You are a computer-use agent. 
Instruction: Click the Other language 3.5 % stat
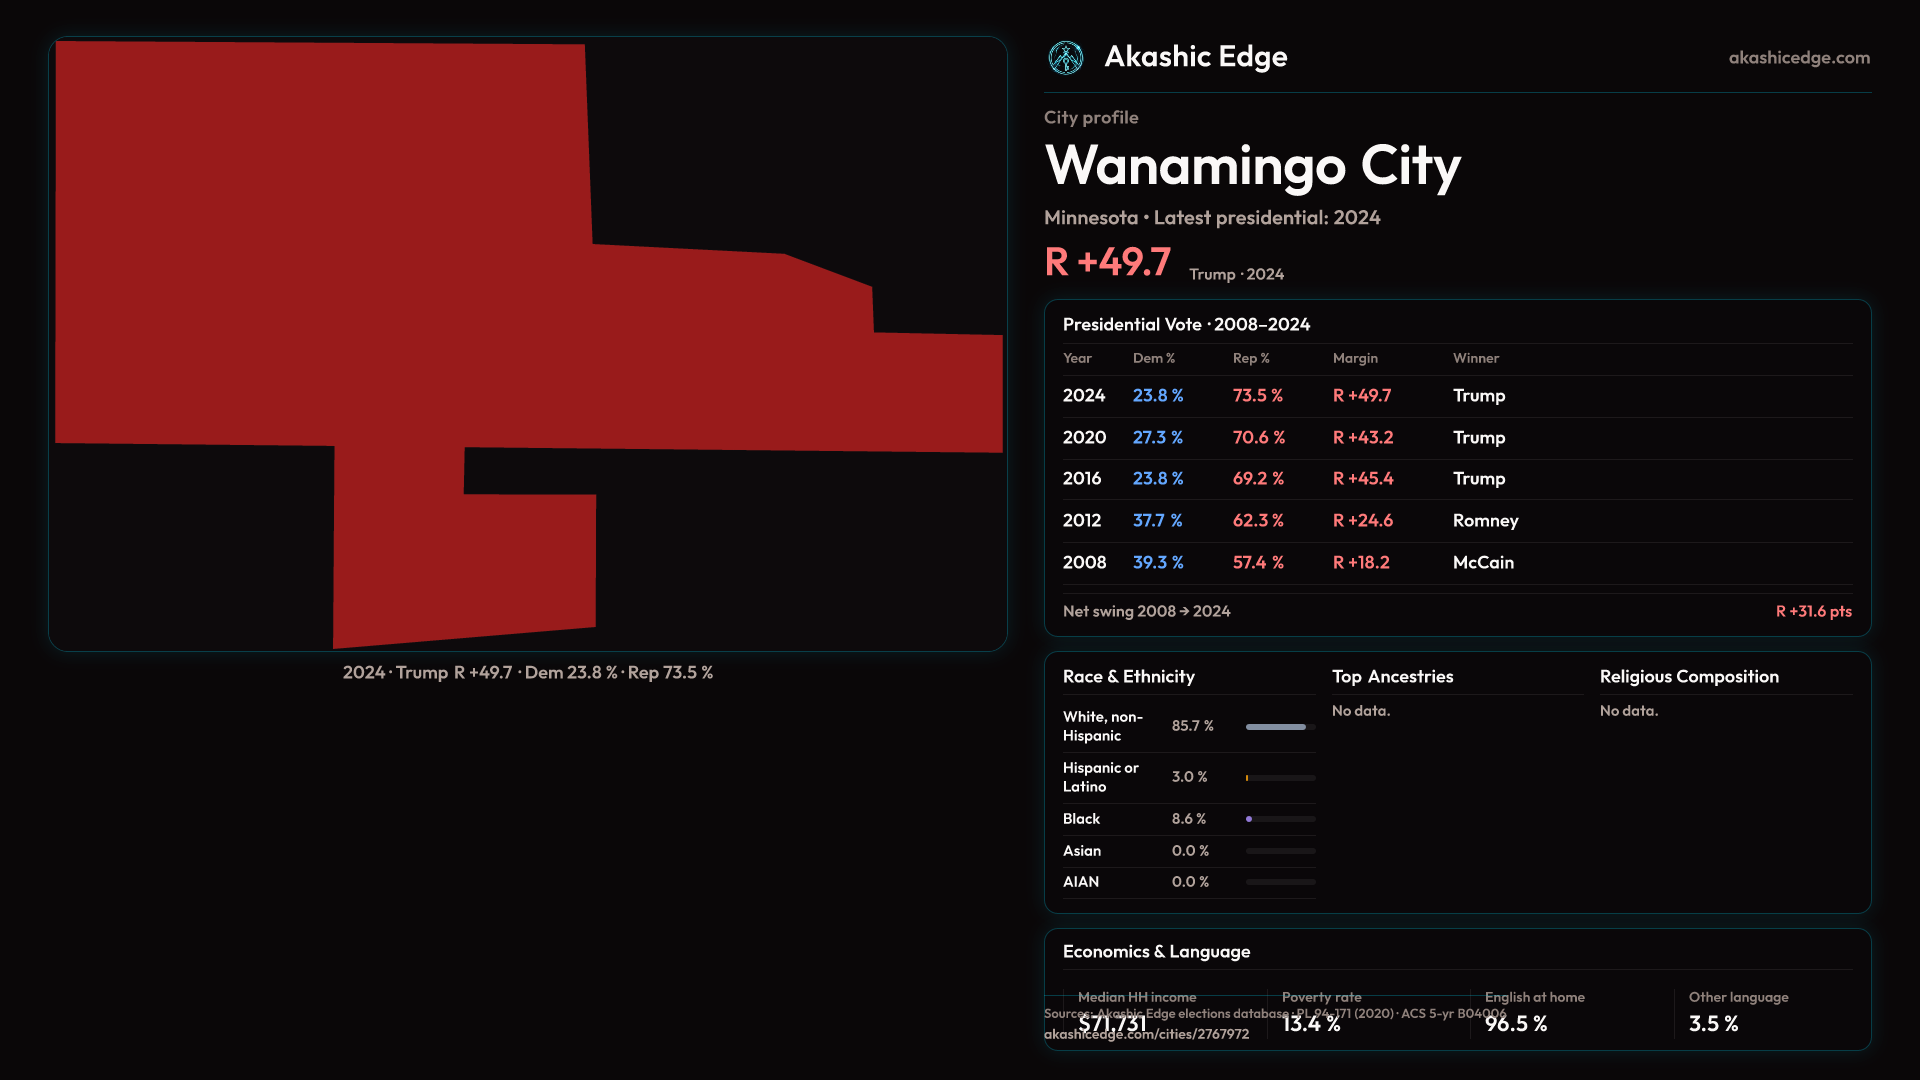[x=1713, y=1024]
